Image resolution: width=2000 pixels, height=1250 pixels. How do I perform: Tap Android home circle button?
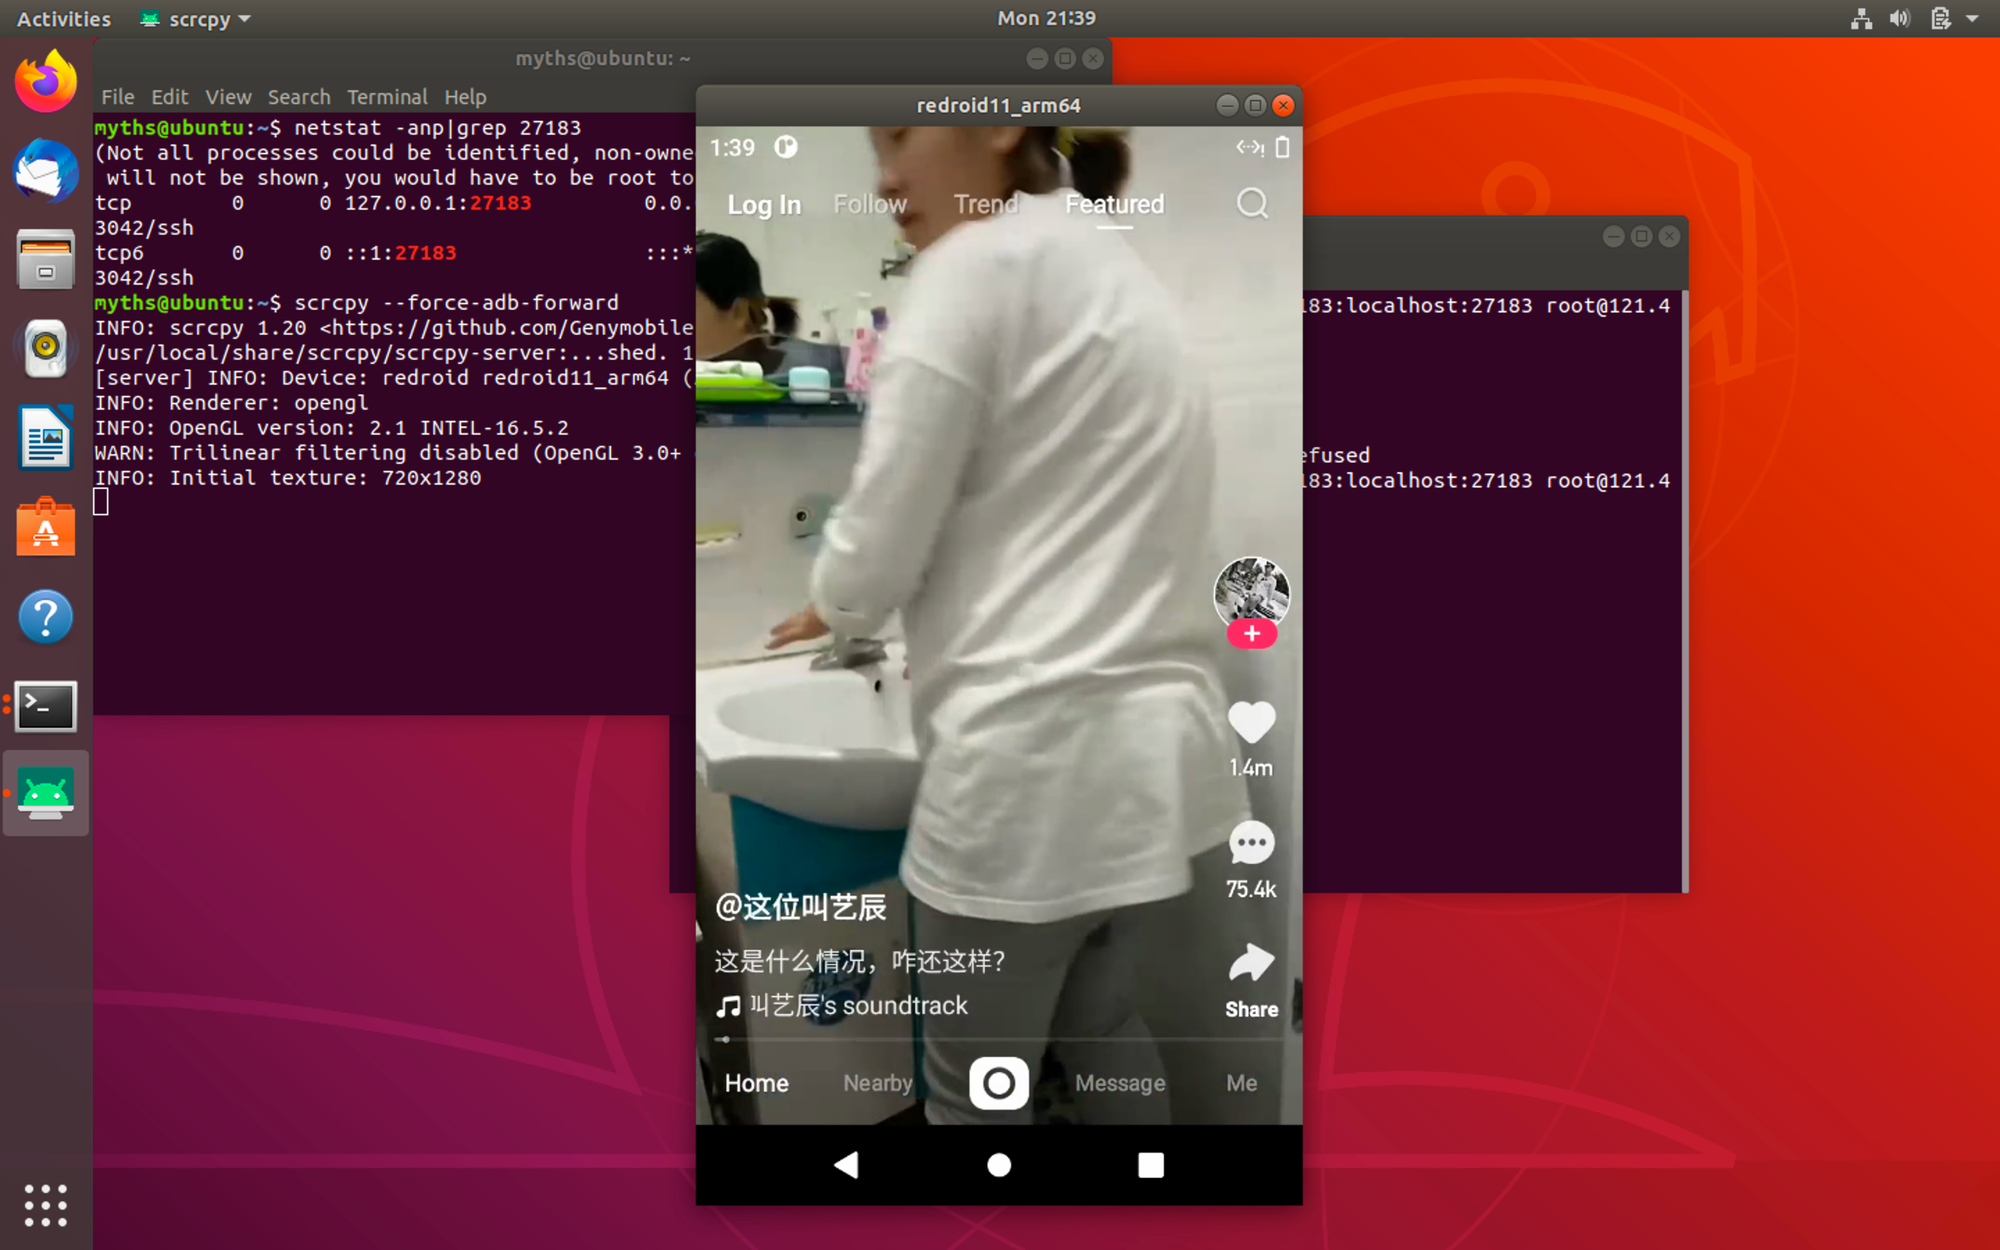998,1165
